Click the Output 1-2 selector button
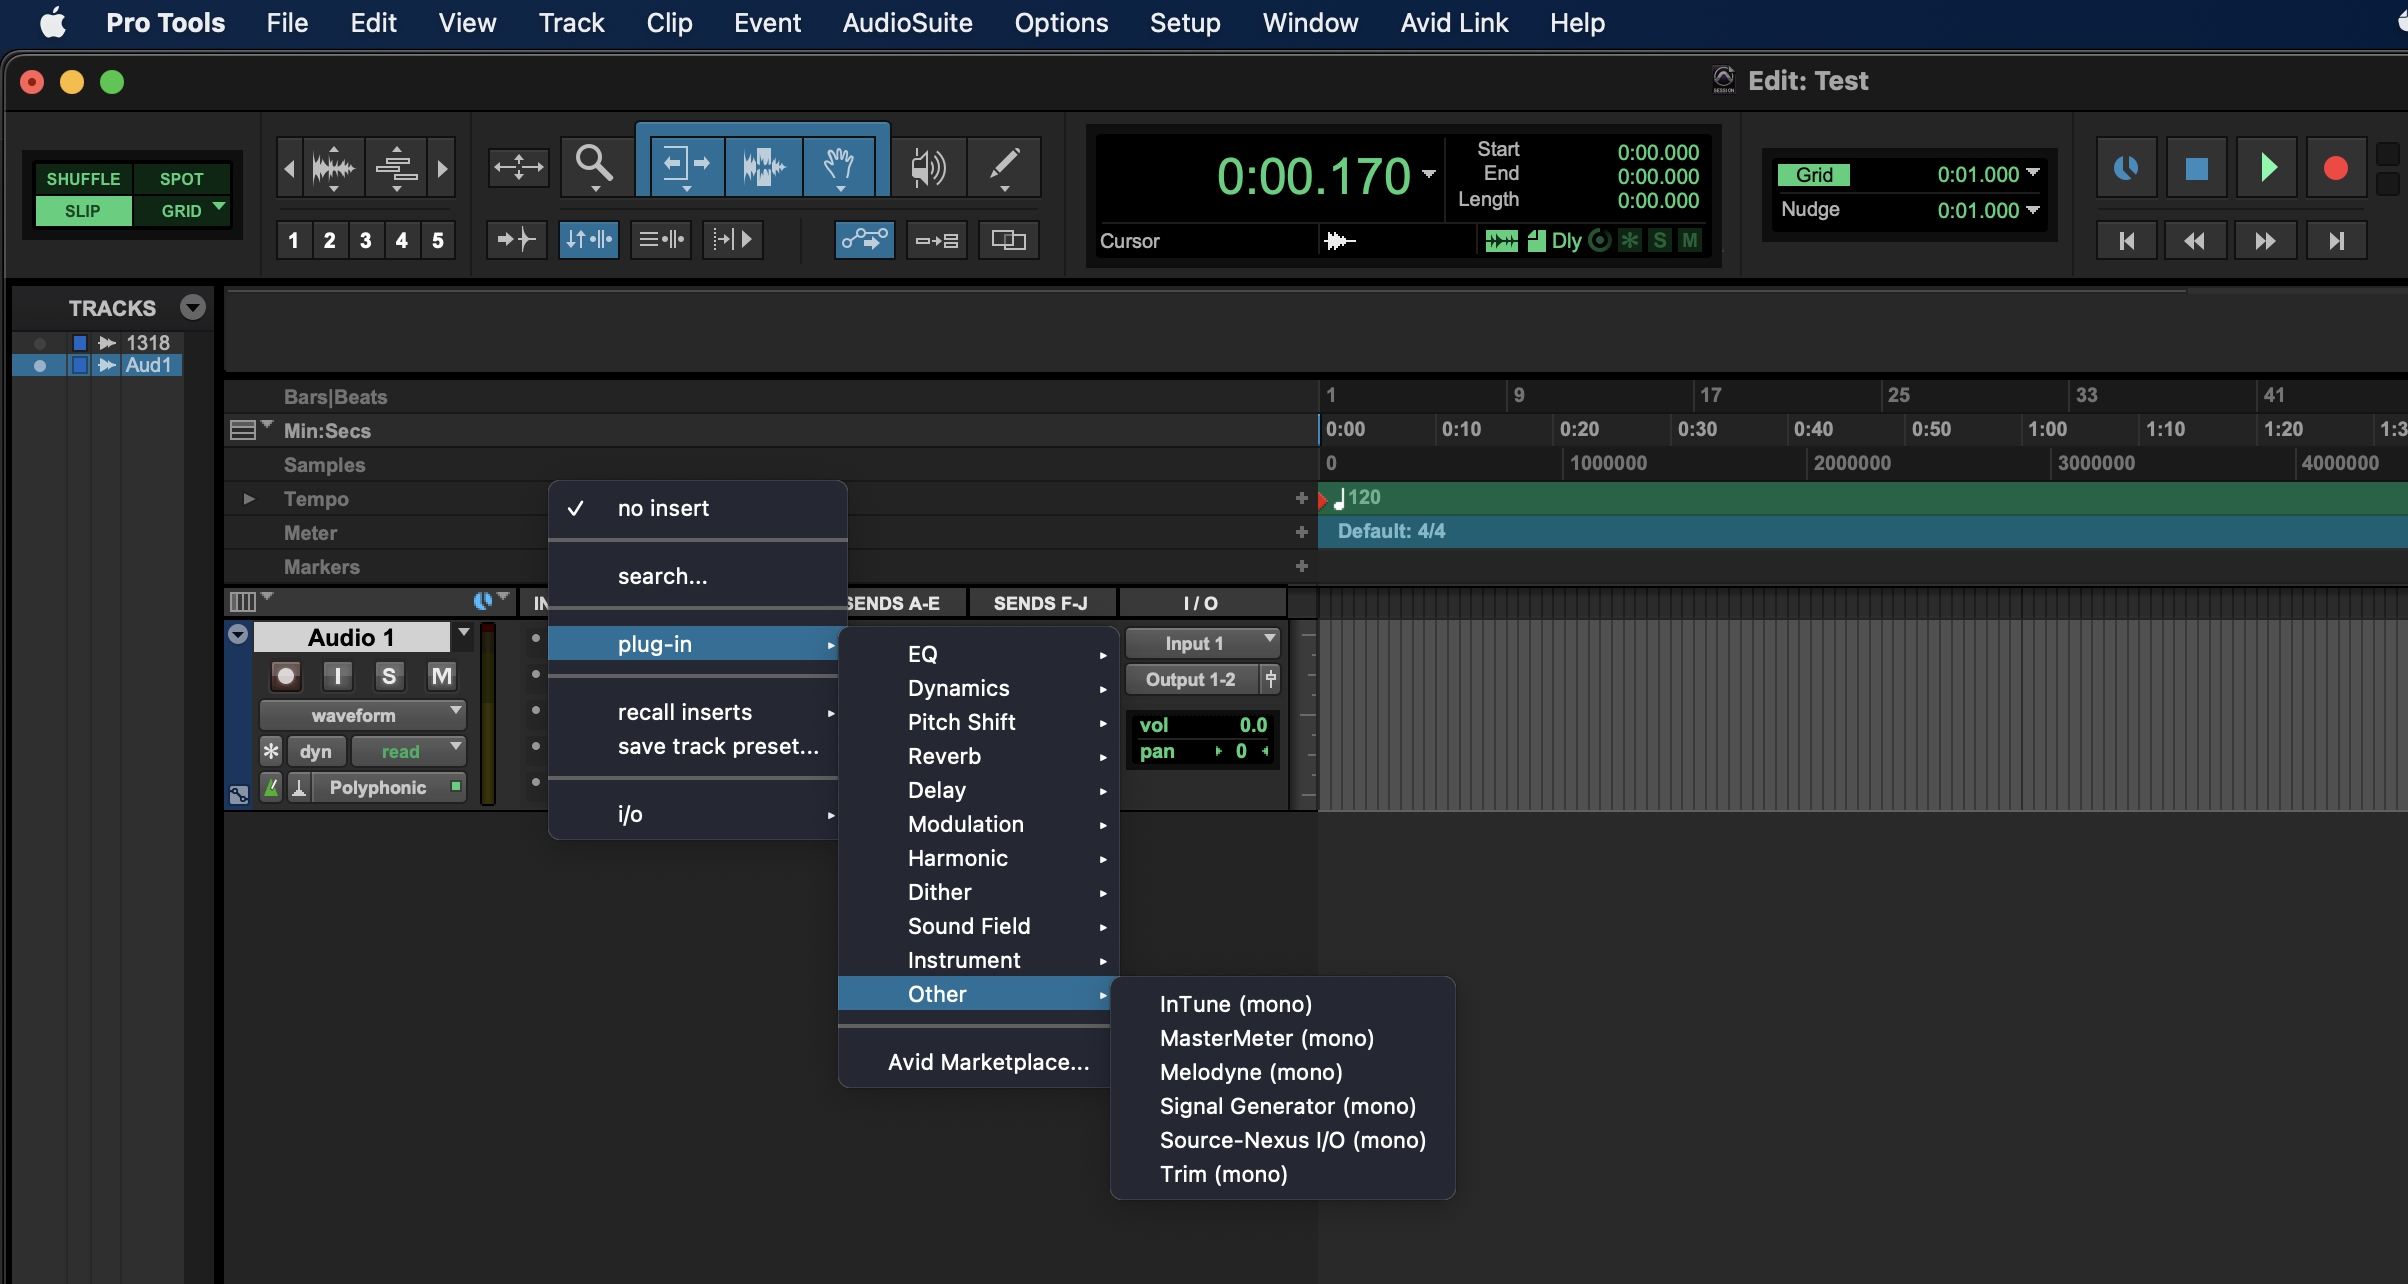This screenshot has height=1284, width=2408. point(1190,680)
